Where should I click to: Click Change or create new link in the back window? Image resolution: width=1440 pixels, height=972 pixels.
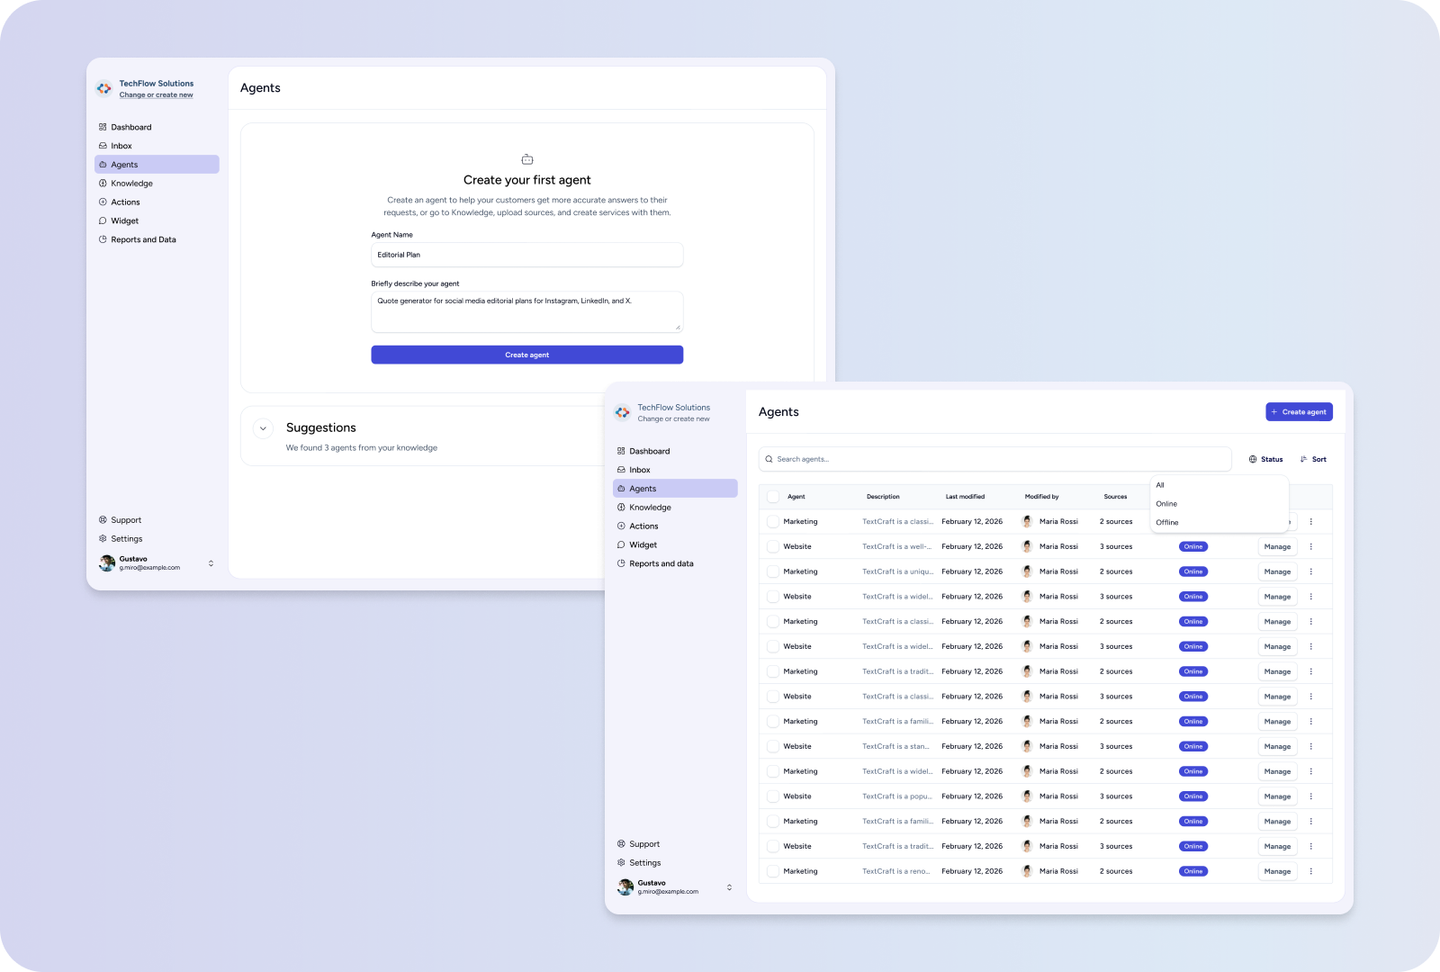(x=156, y=95)
